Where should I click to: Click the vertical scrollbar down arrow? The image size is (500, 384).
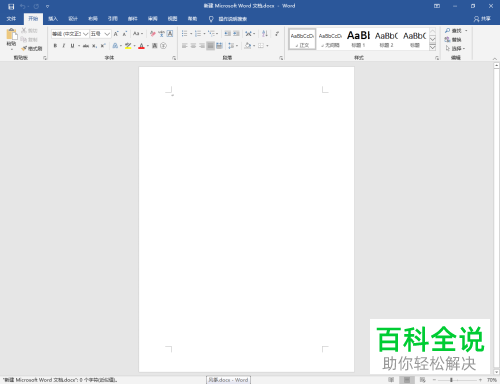pos(496,372)
